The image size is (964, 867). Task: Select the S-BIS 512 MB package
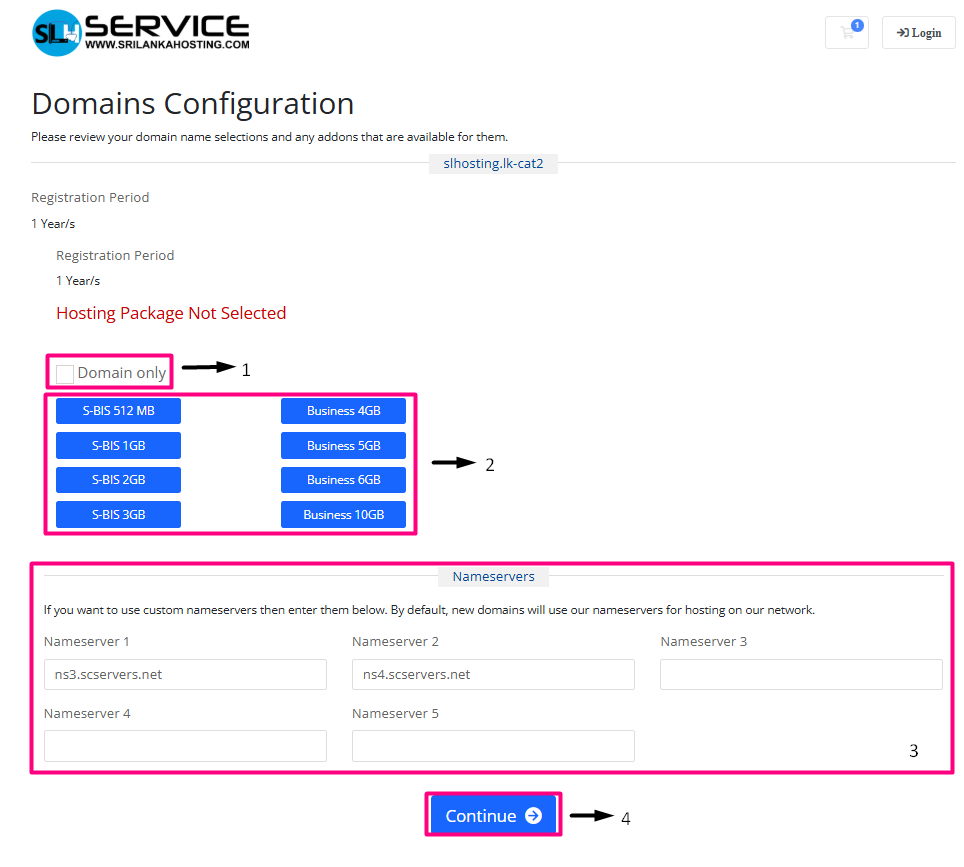pos(118,411)
